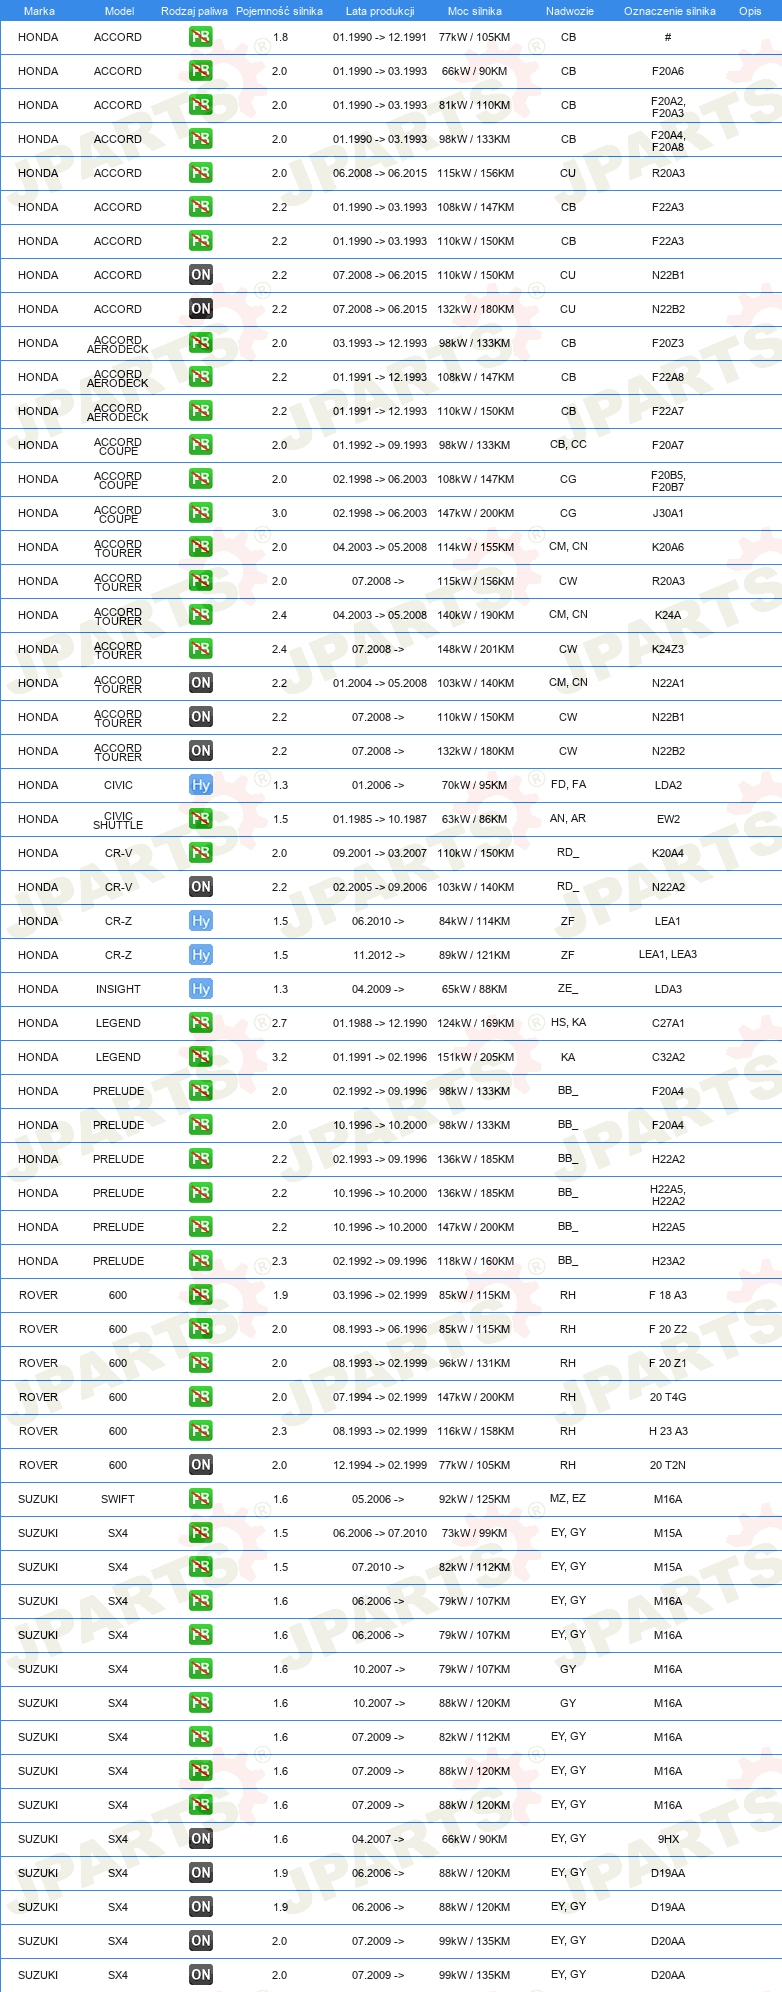Click petrol icon in Accord Tourer K20A6 row
Image resolution: width=782 pixels, height=1992 pixels.
point(201,547)
